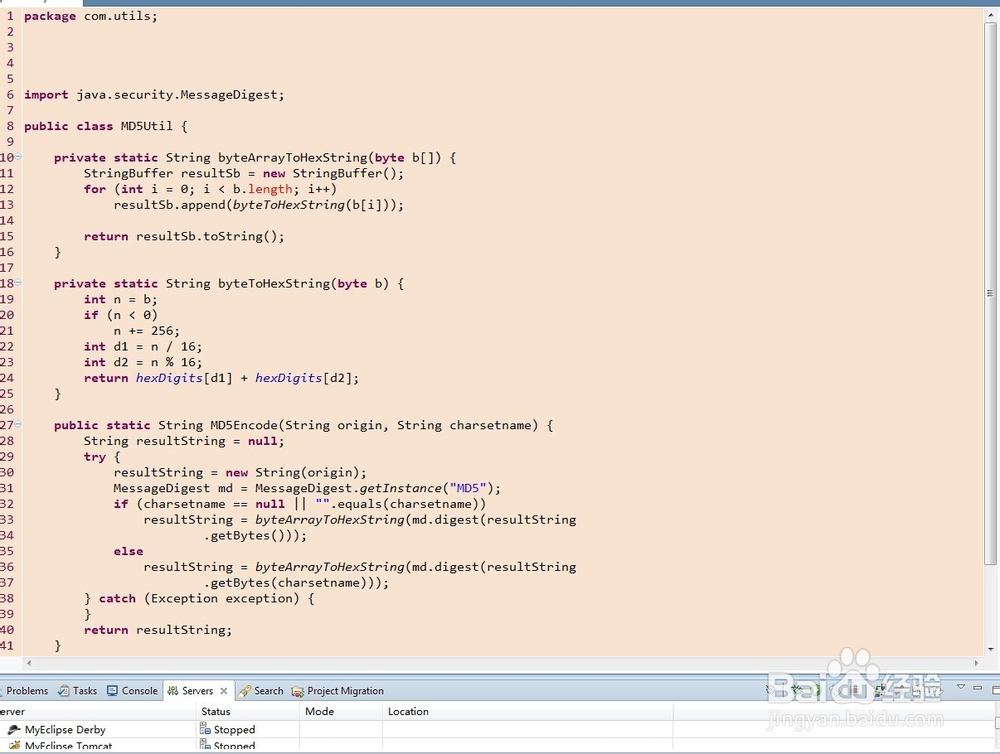Close the Servers view tab
Image resolution: width=1000 pixels, height=754 pixels.
click(224, 691)
